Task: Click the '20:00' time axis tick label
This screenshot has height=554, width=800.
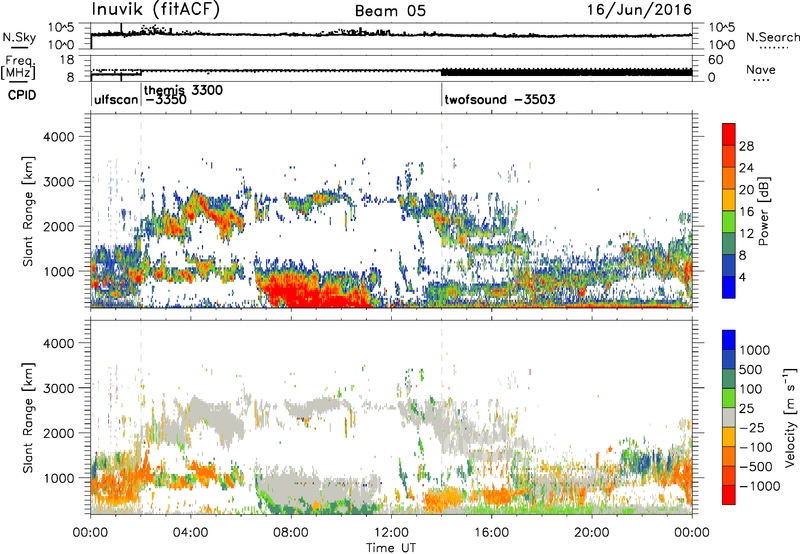Action: pos(592,533)
